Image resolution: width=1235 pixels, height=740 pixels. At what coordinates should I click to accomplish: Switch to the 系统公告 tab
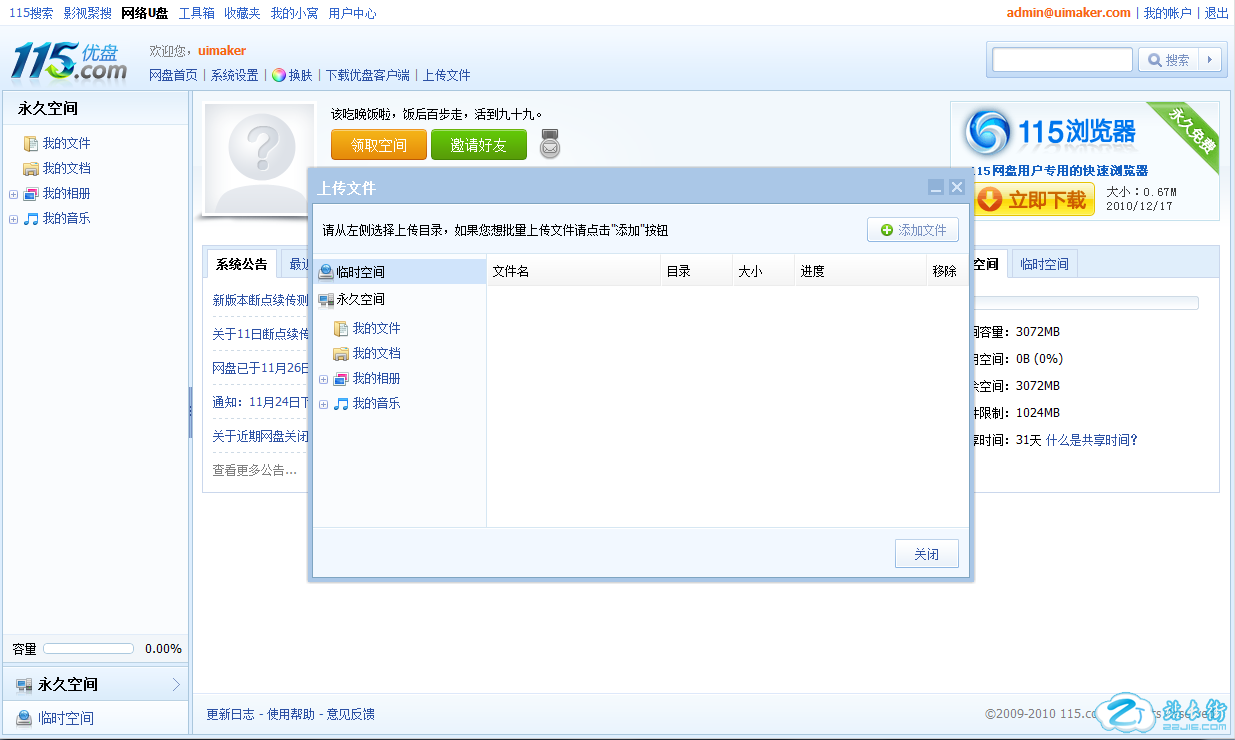(x=241, y=264)
